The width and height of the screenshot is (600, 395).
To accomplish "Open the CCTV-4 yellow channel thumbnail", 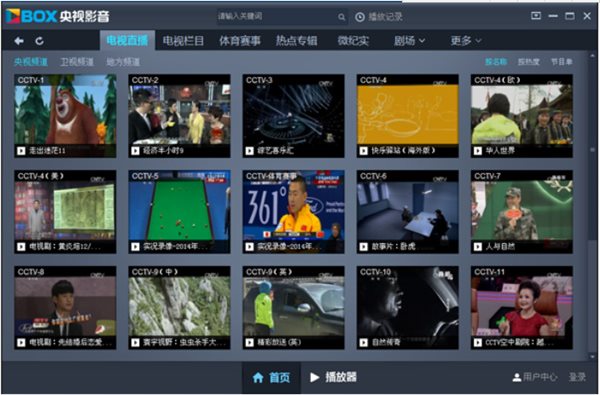I will (x=408, y=116).
